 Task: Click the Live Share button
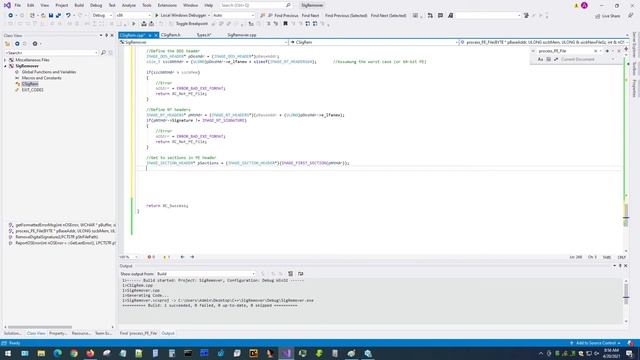point(608,16)
